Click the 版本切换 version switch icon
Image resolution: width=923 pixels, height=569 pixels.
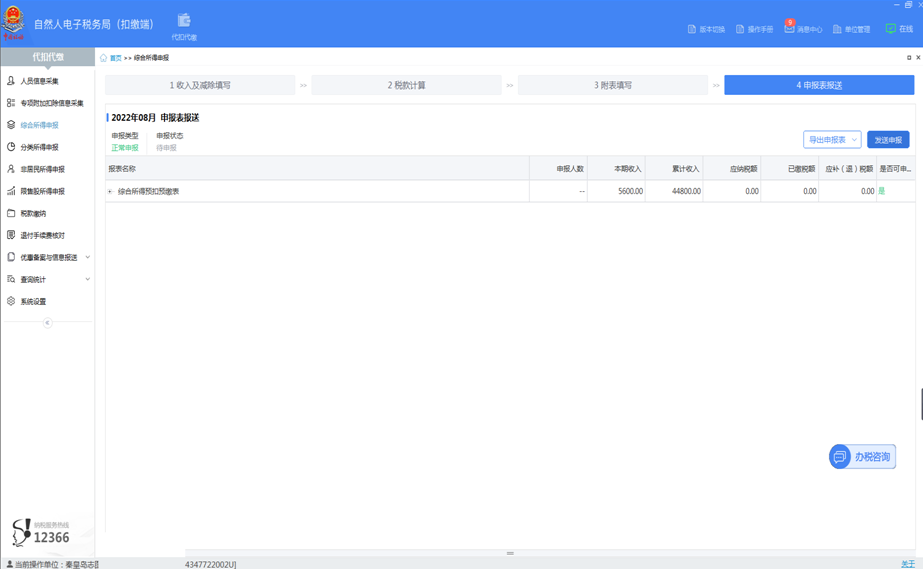(692, 29)
